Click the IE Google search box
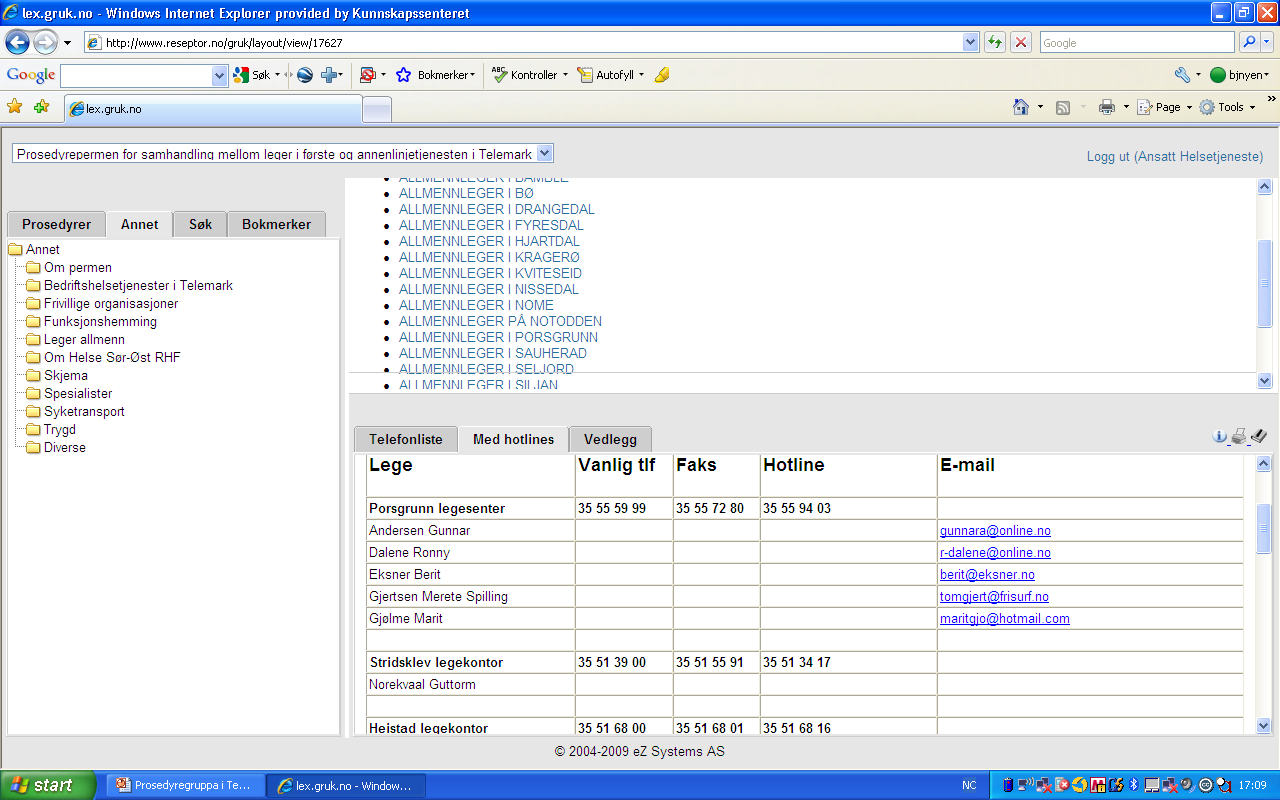The height and width of the screenshot is (800, 1280). pyautogui.click(x=1138, y=42)
